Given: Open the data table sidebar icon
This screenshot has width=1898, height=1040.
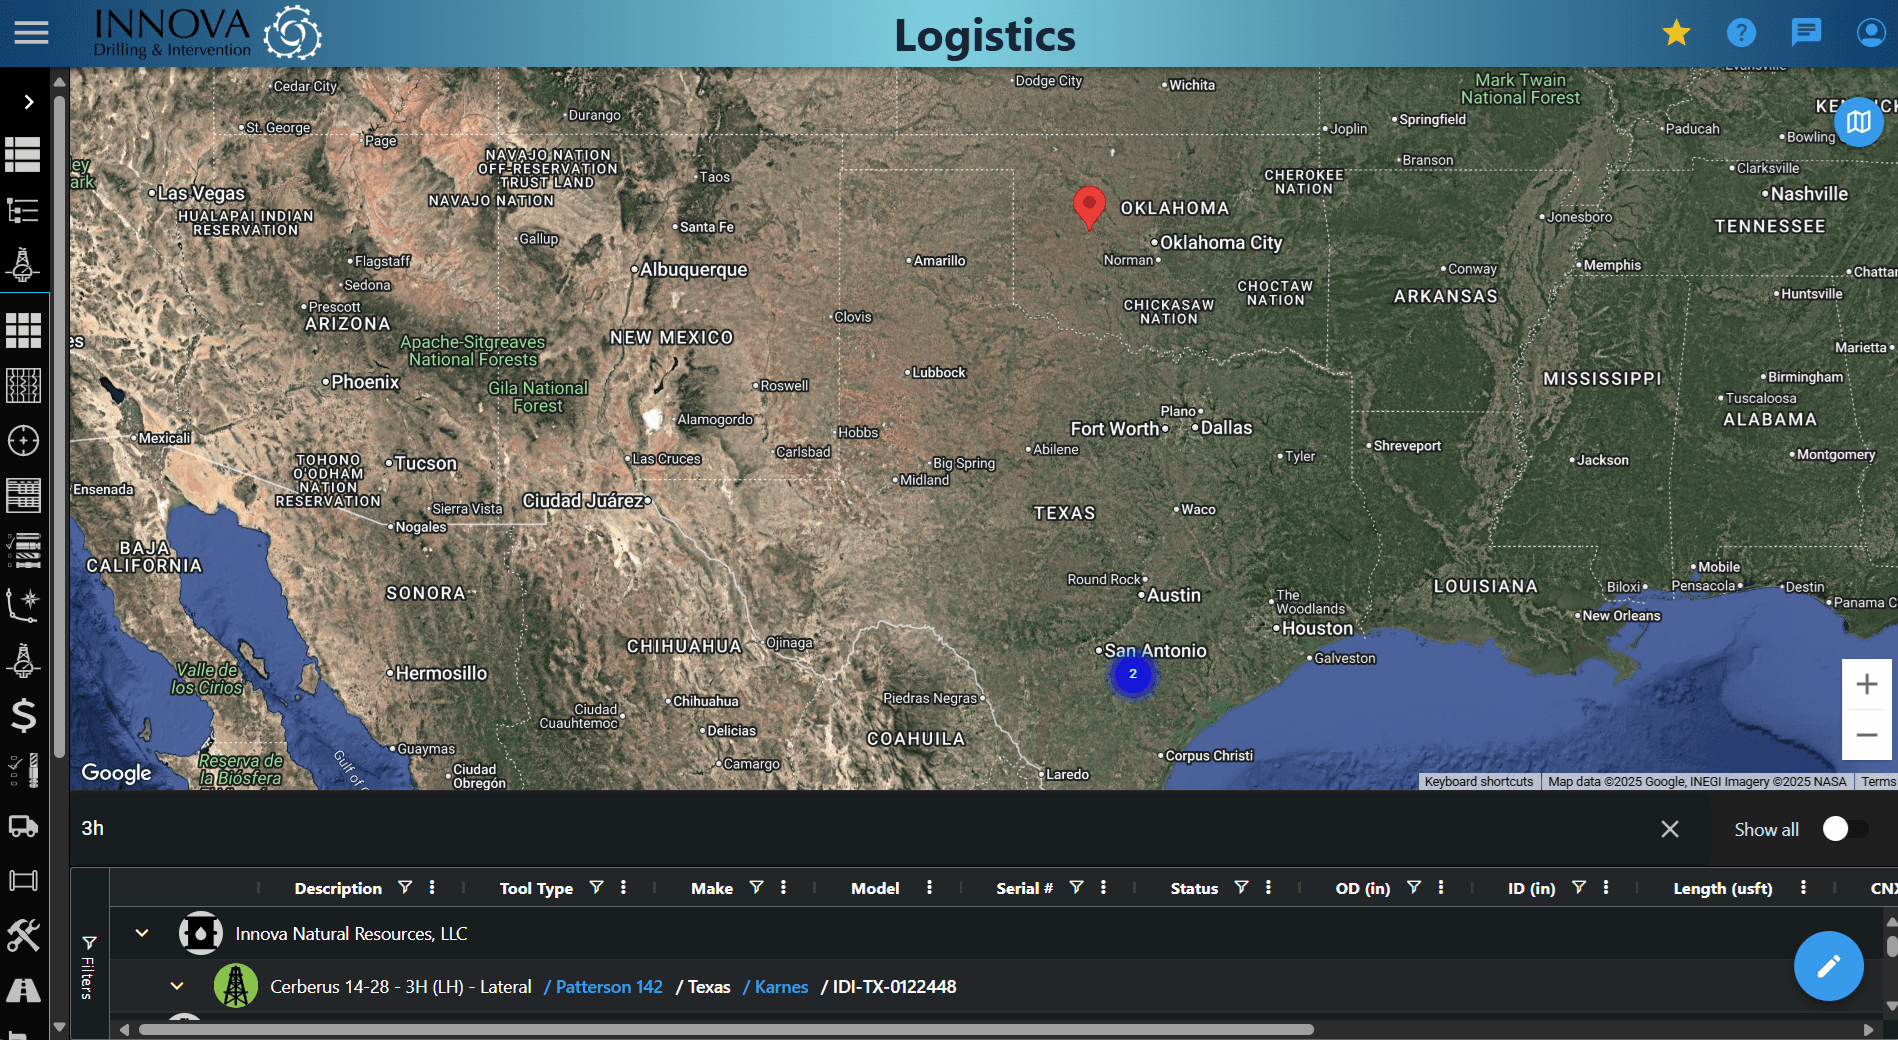Looking at the screenshot, I should coord(23,495).
